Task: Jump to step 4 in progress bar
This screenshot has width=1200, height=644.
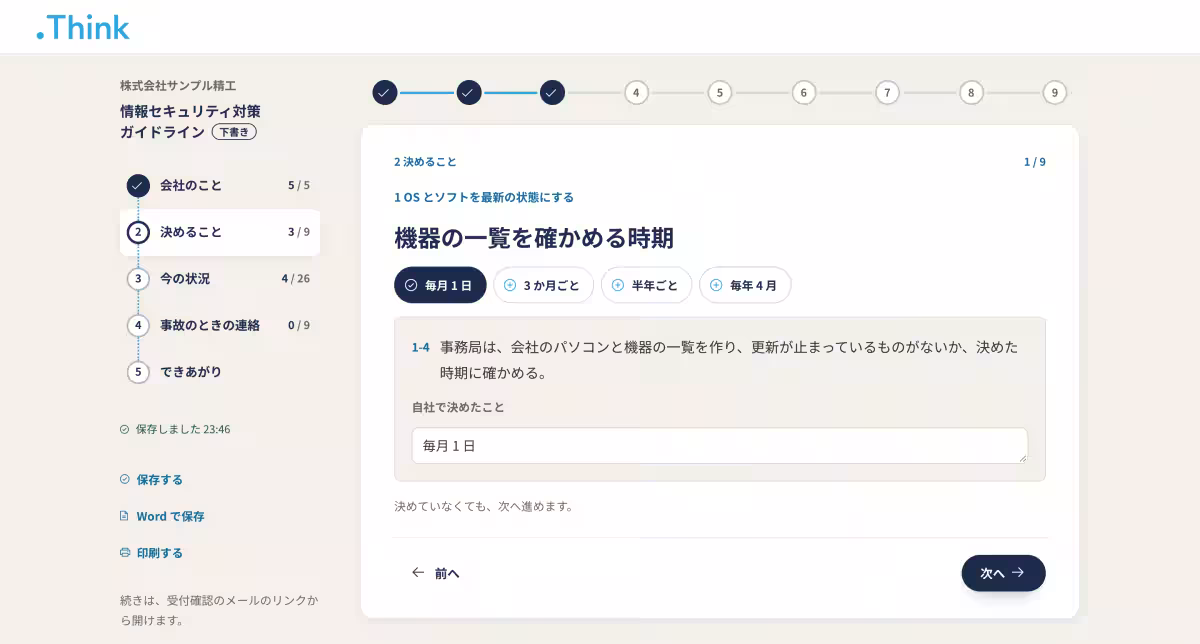Action: click(636, 93)
